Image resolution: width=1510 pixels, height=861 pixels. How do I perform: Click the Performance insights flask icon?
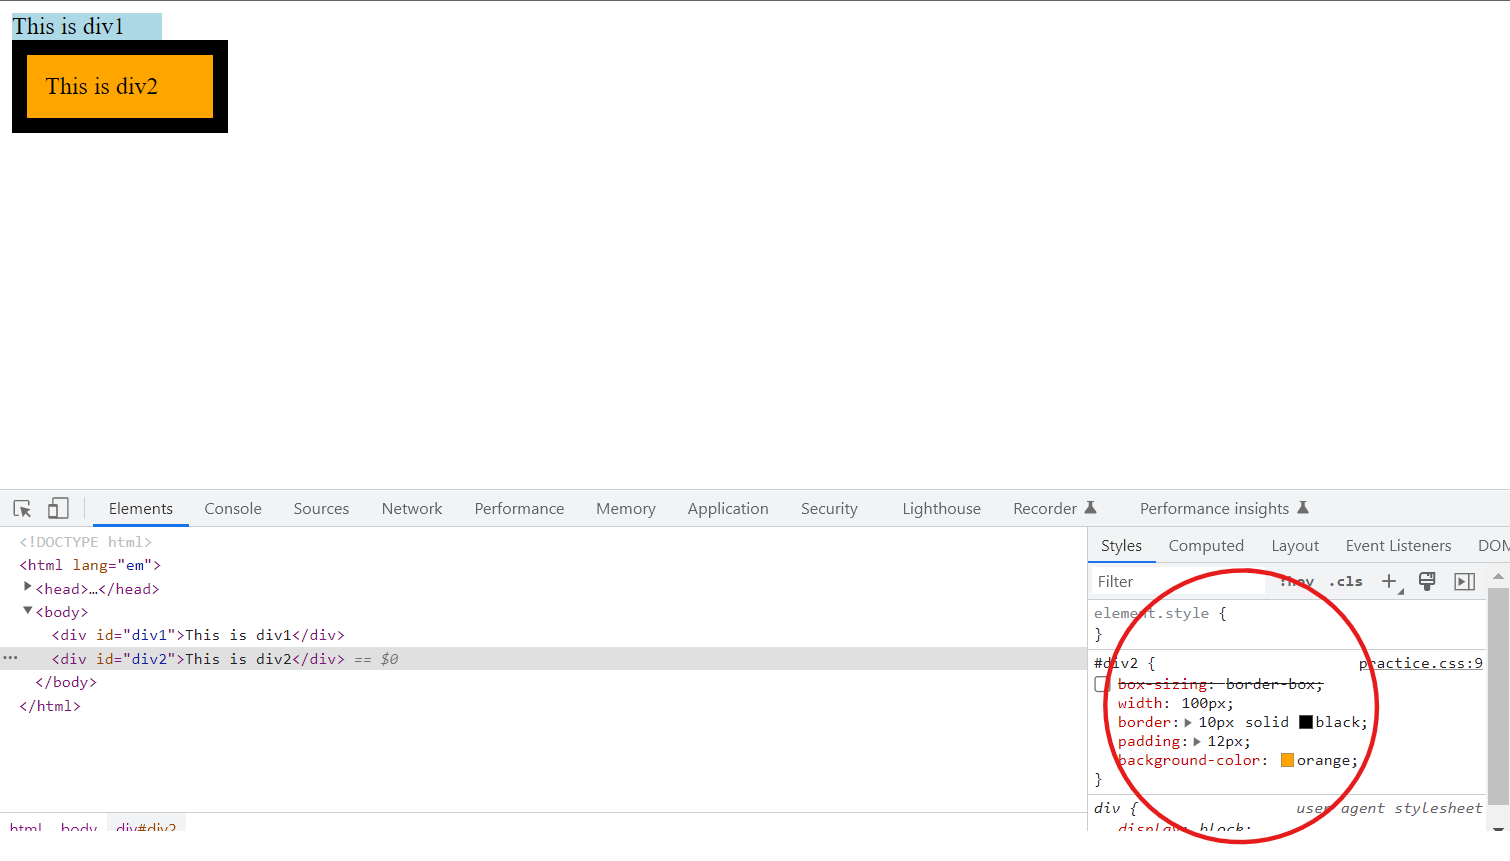coord(1303,507)
